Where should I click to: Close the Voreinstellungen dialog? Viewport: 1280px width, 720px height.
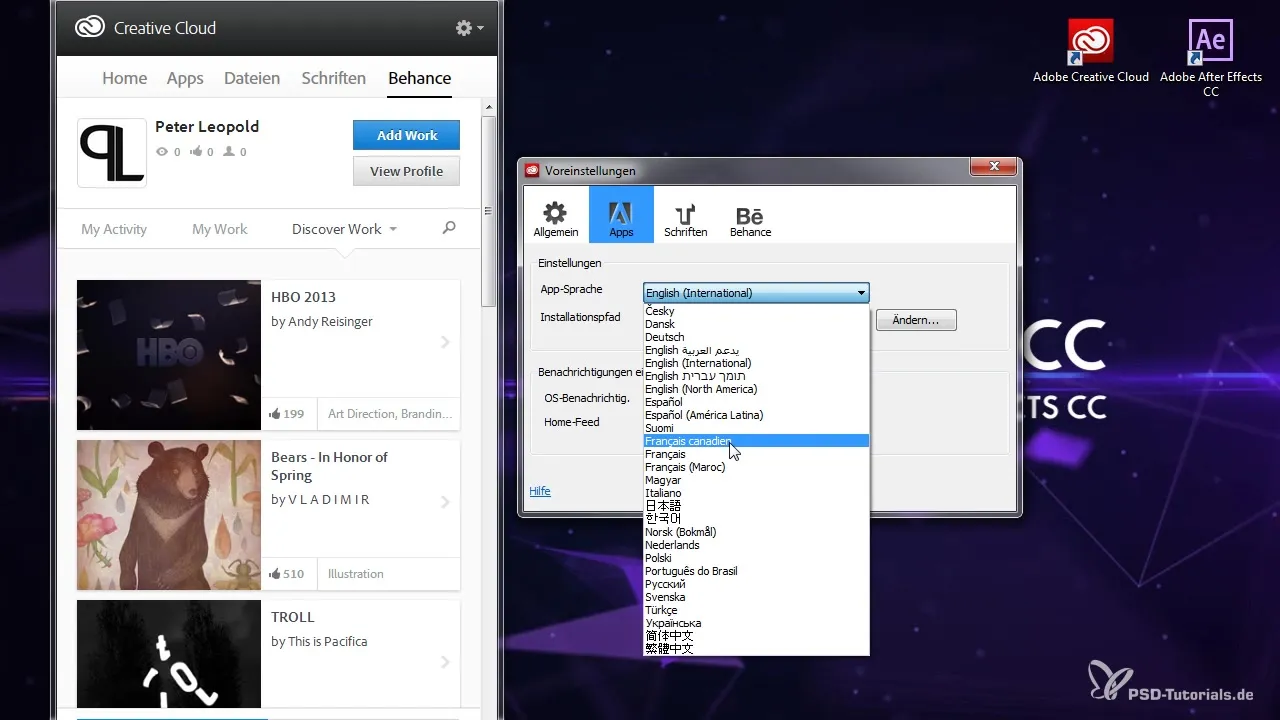(994, 167)
